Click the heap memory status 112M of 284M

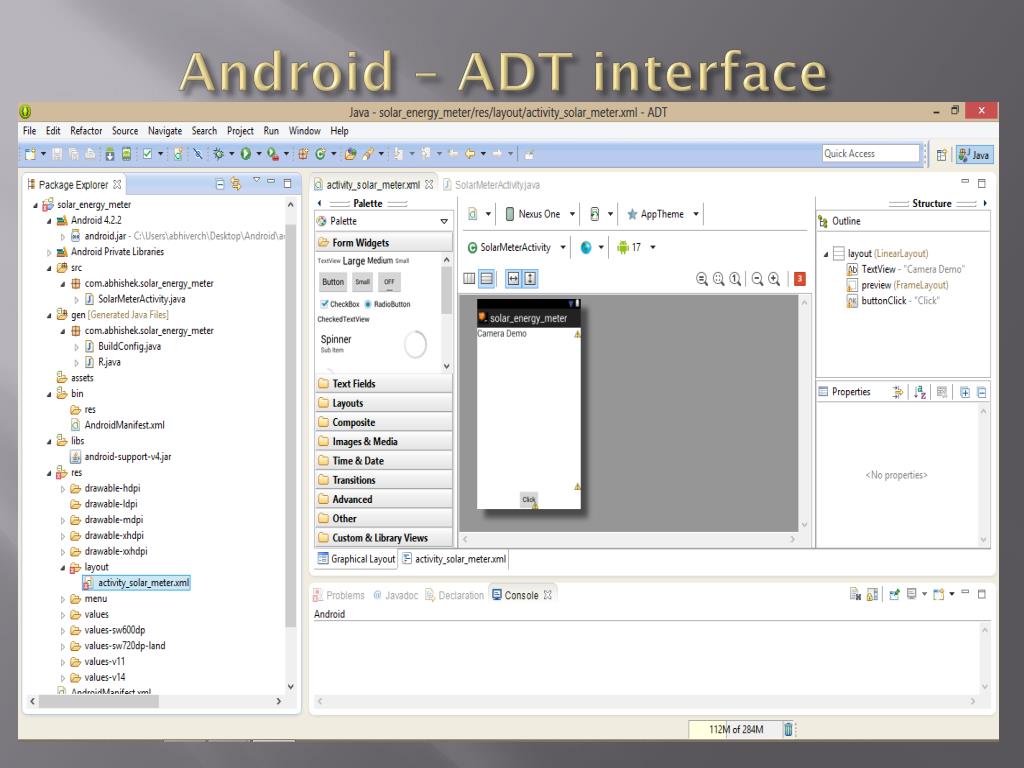(x=735, y=729)
